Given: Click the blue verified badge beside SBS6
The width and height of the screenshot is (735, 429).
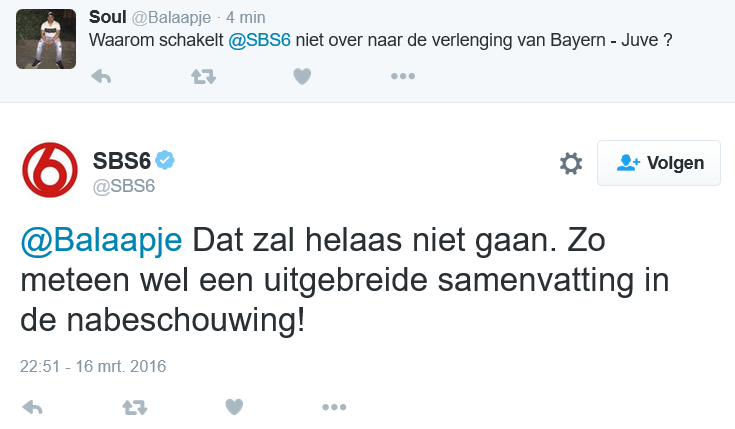Looking at the screenshot, I should (165, 160).
